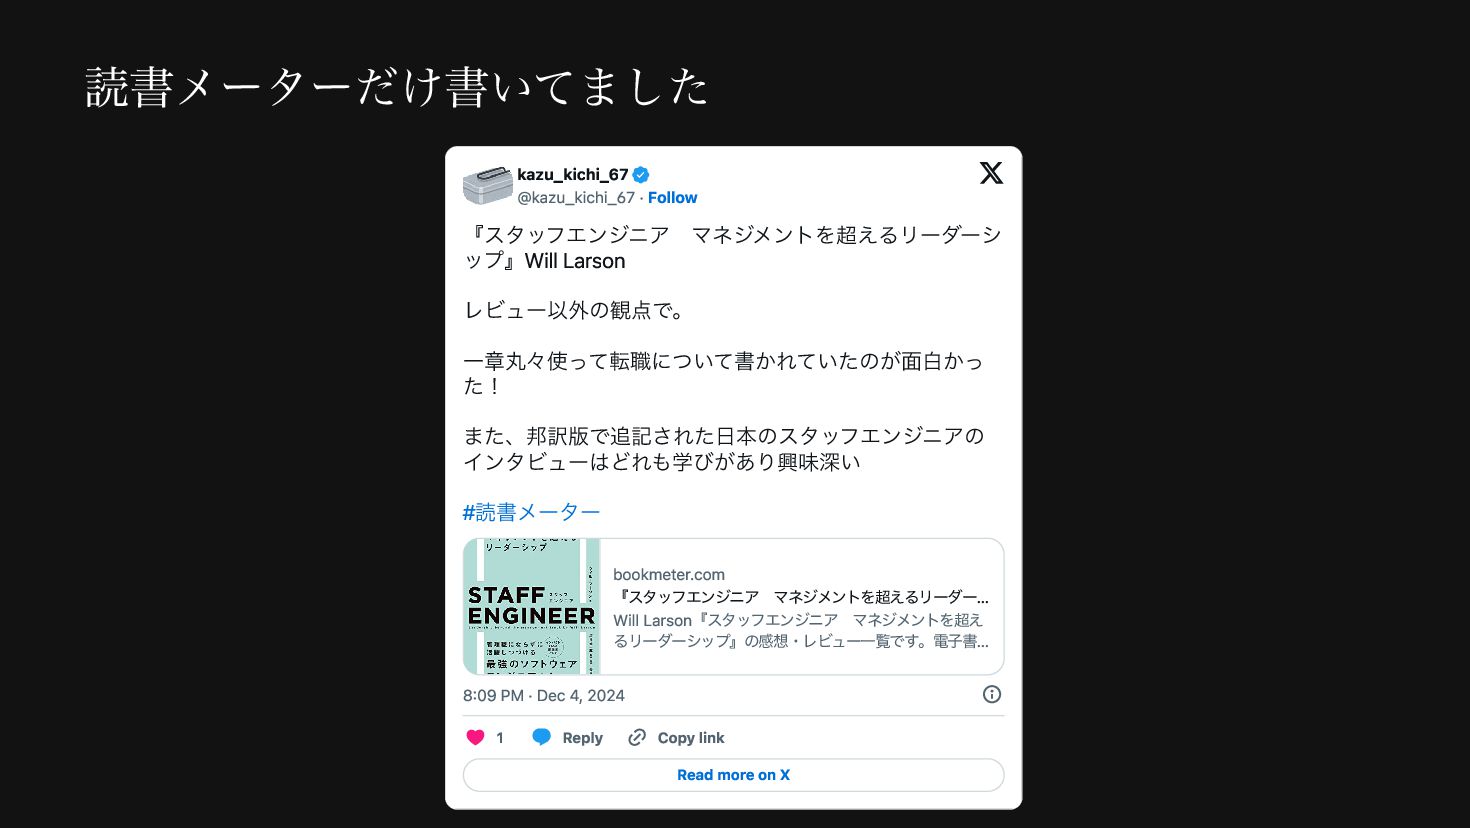Click the kazu_kichi_67 display name
Viewport: 1470px width, 828px height.
click(x=573, y=175)
